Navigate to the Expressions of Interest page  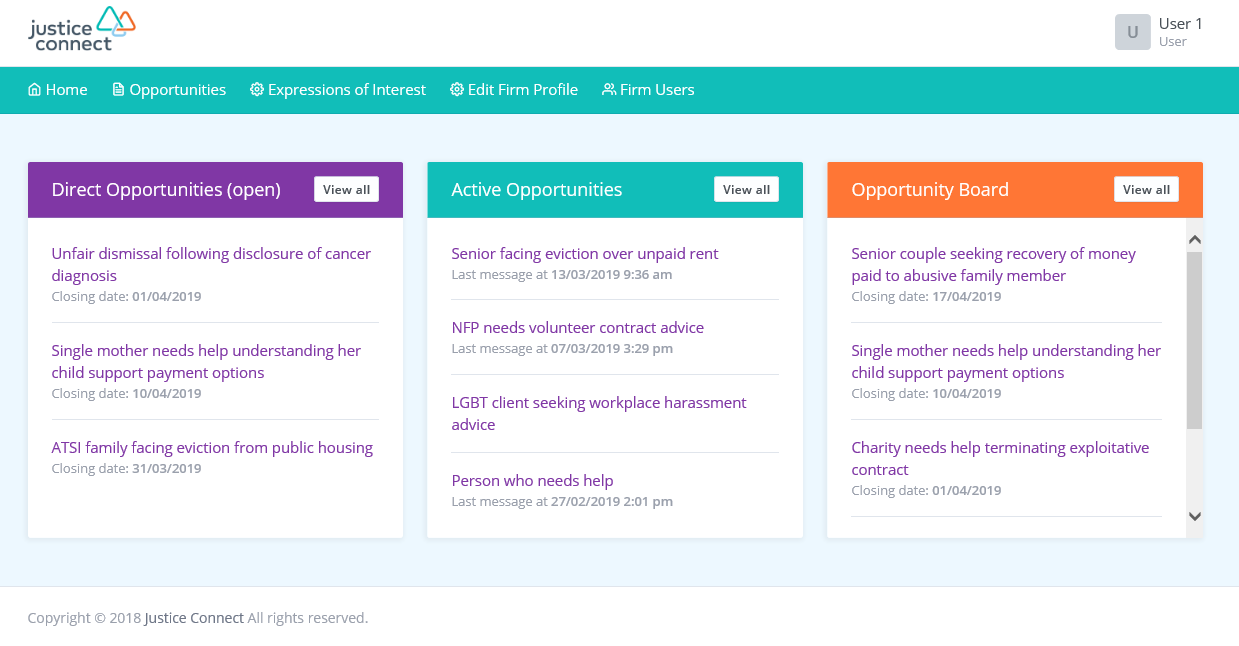(x=346, y=89)
